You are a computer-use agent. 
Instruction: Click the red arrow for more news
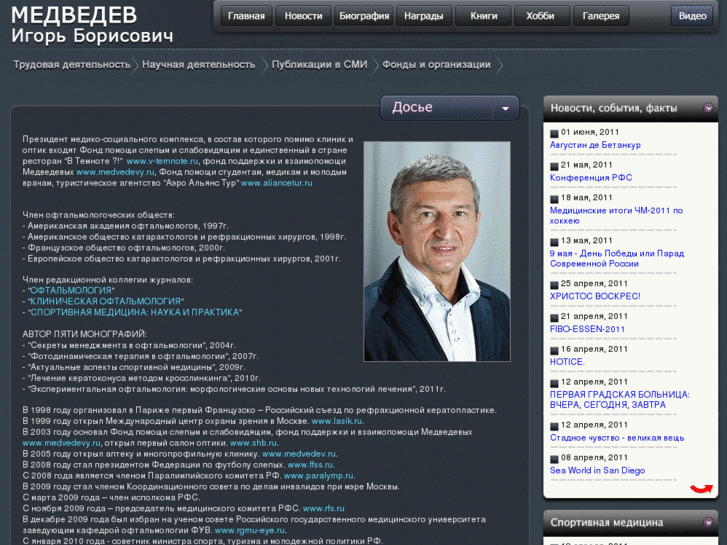pyautogui.click(x=701, y=488)
